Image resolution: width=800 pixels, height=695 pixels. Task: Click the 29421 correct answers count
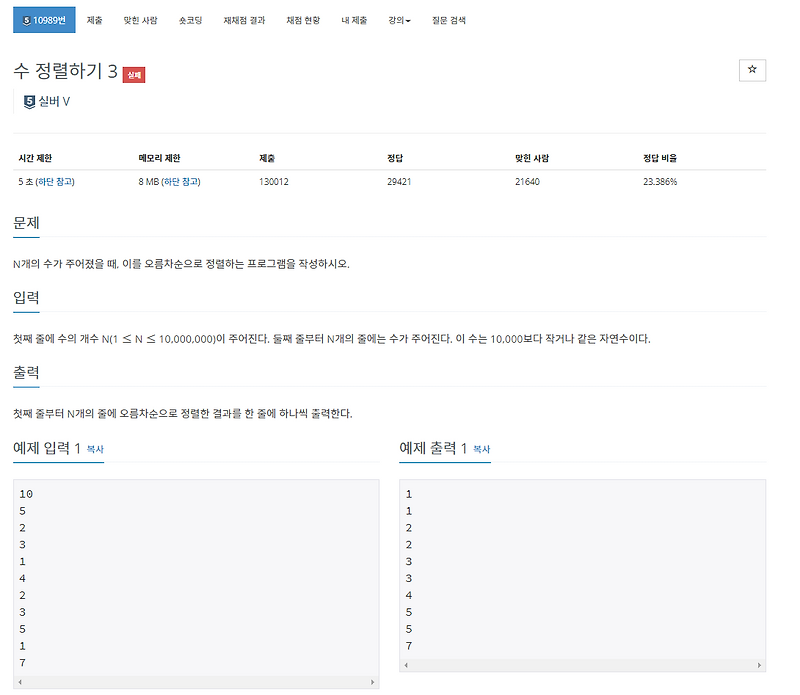click(x=397, y=181)
